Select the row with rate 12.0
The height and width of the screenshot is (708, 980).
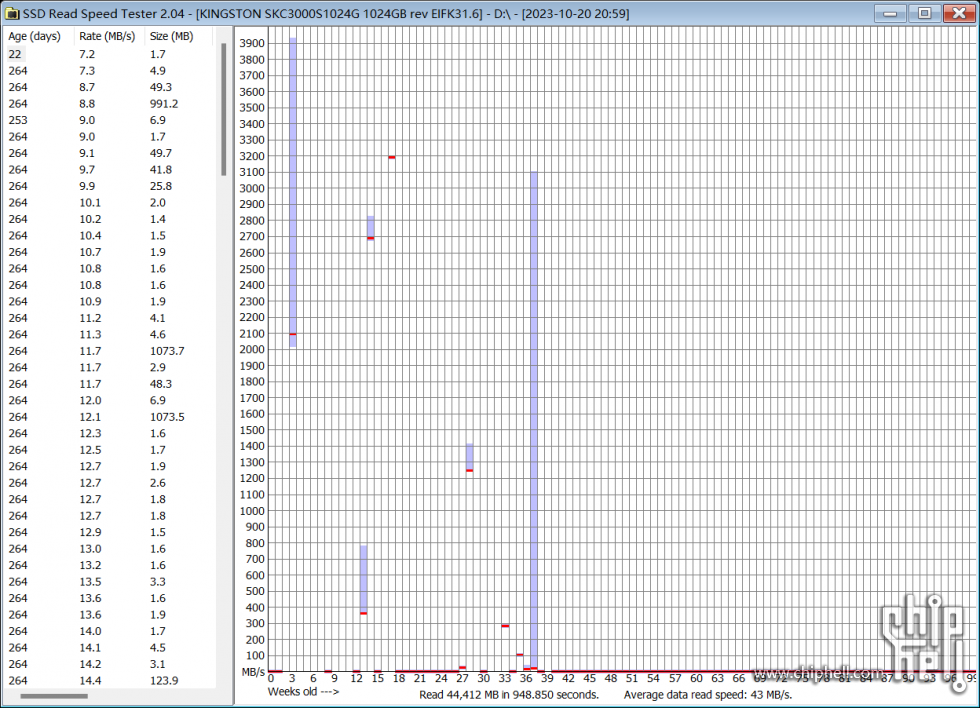pos(109,401)
